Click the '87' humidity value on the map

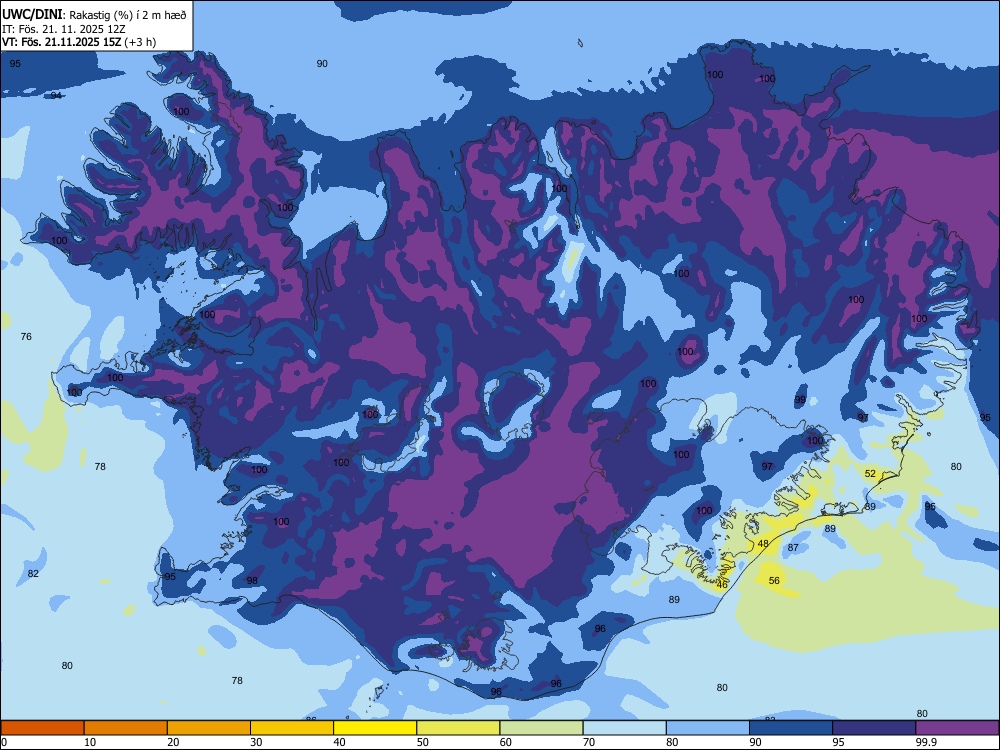click(x=793, y=548)
